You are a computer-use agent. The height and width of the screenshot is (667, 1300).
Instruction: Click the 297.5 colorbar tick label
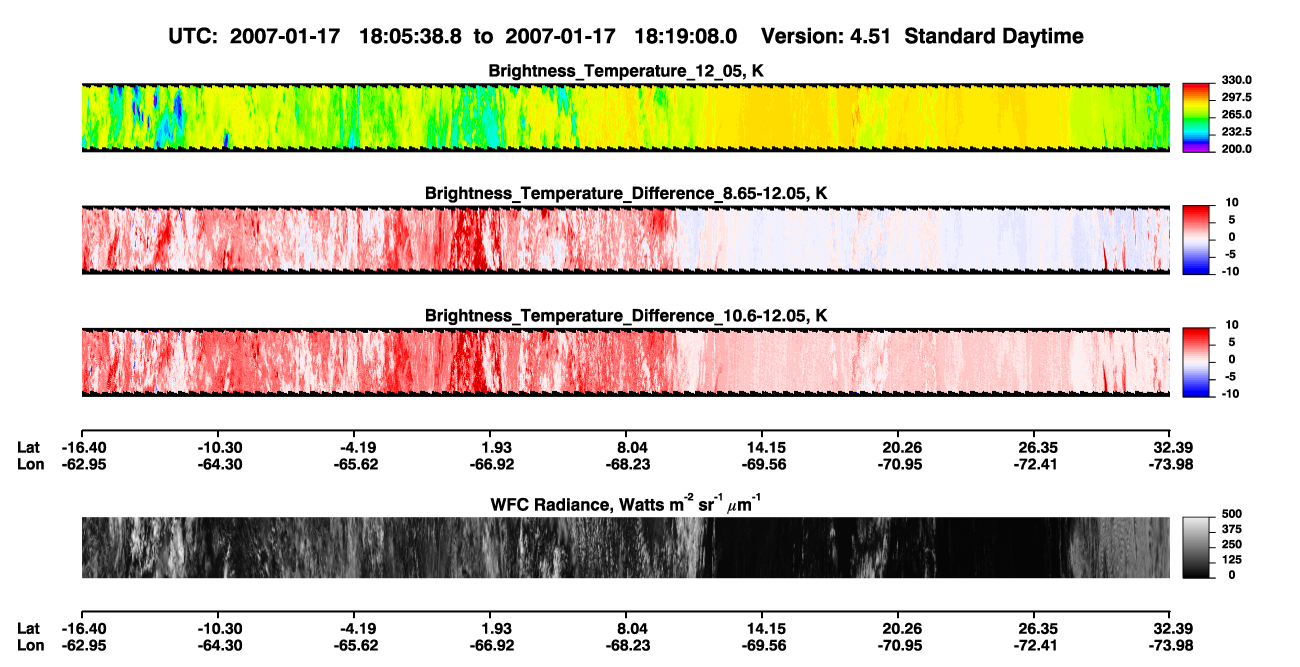point(1237,97)
